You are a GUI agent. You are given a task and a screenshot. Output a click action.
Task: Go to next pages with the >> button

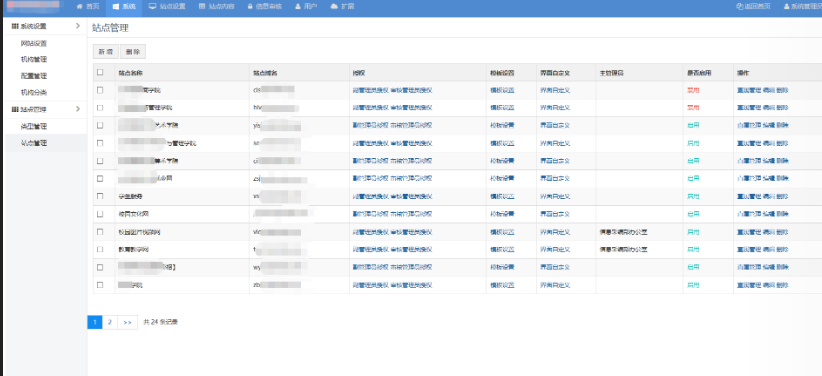tap(127, 322)
